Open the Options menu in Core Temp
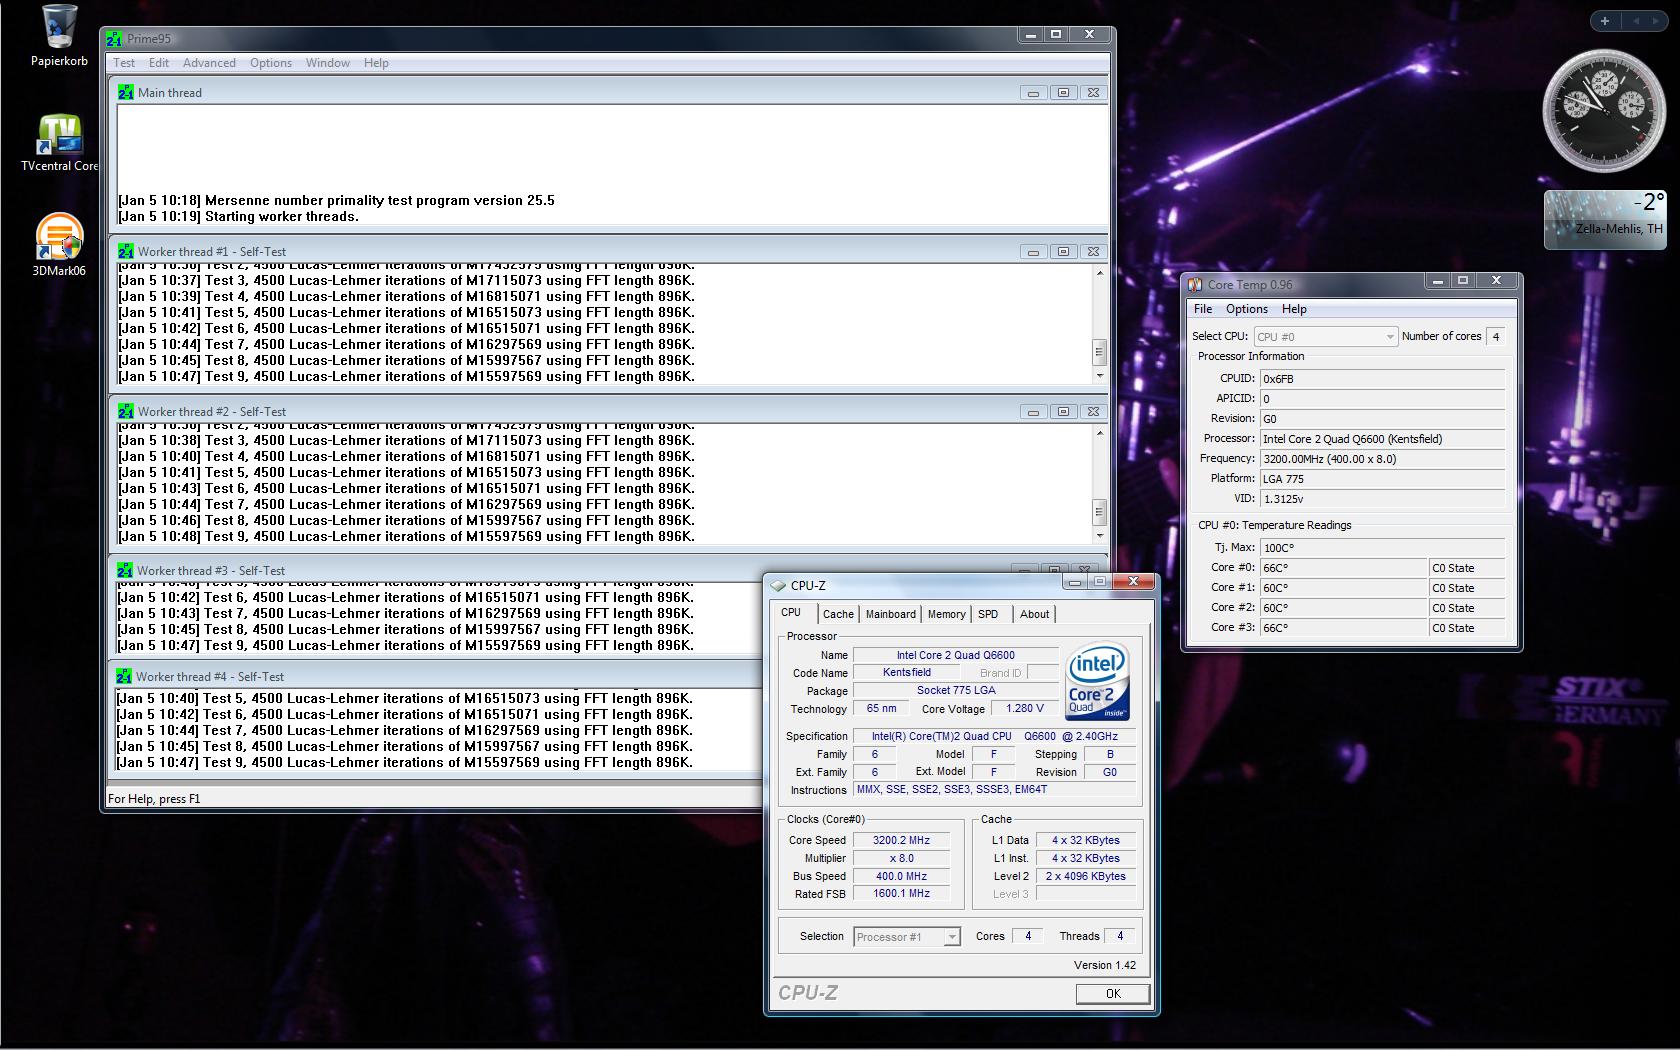The height and width of the screenshot is (1050, 1680). click(x=1247, y=309)
